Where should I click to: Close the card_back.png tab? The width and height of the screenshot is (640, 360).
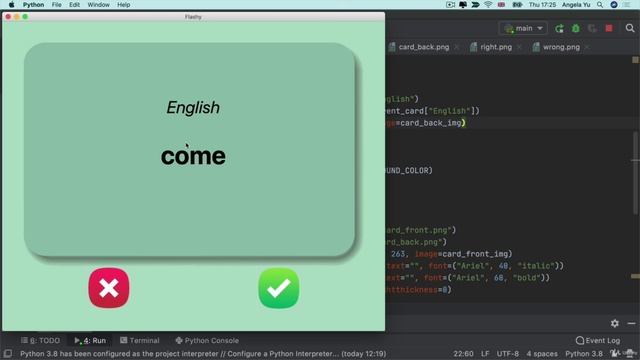(457, 47)
